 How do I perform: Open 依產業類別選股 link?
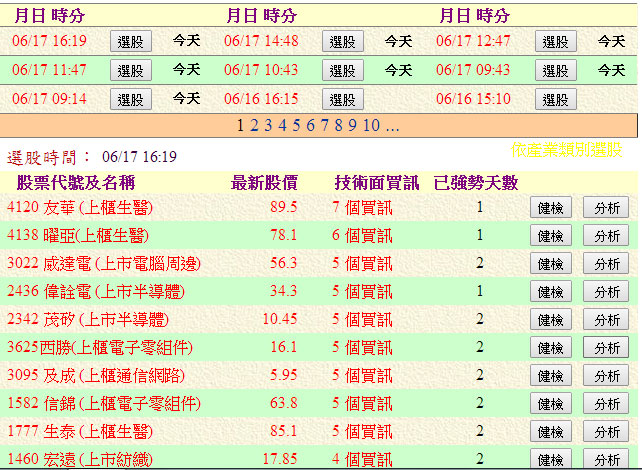coord(567,150)
